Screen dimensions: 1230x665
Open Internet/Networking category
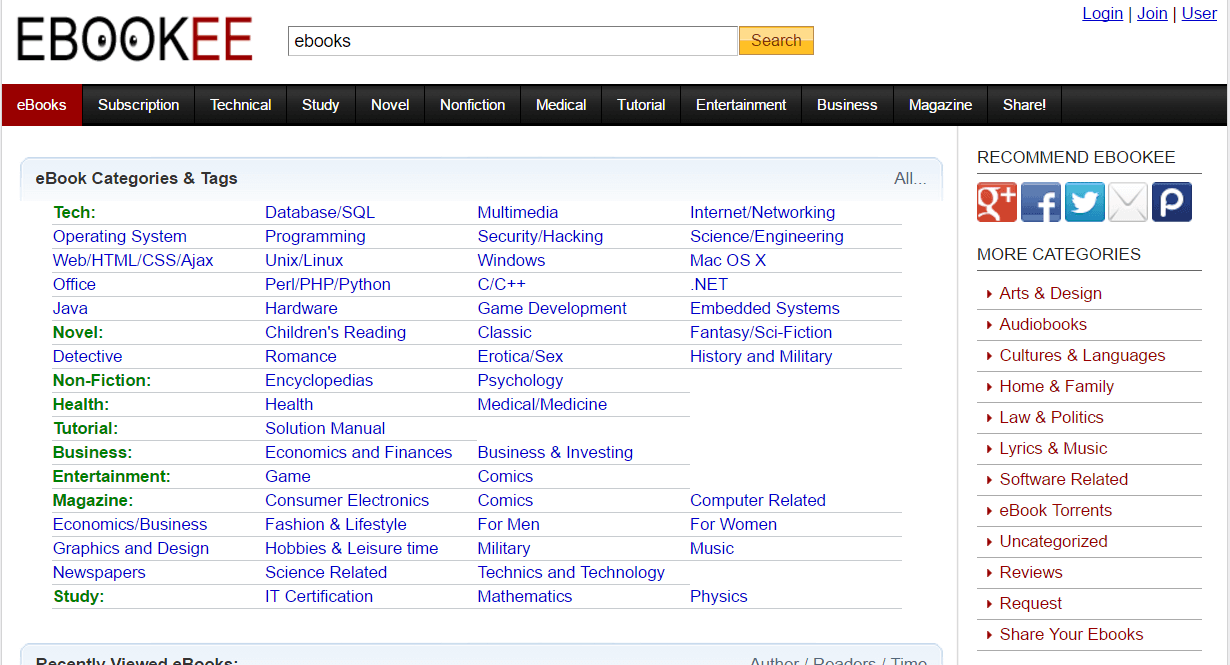click(762, 212)
